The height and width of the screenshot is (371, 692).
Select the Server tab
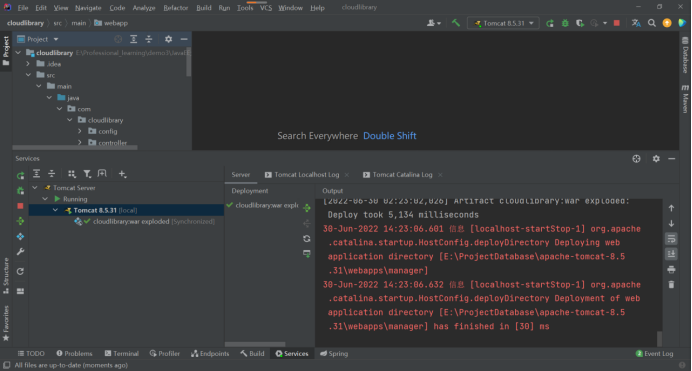241,175
